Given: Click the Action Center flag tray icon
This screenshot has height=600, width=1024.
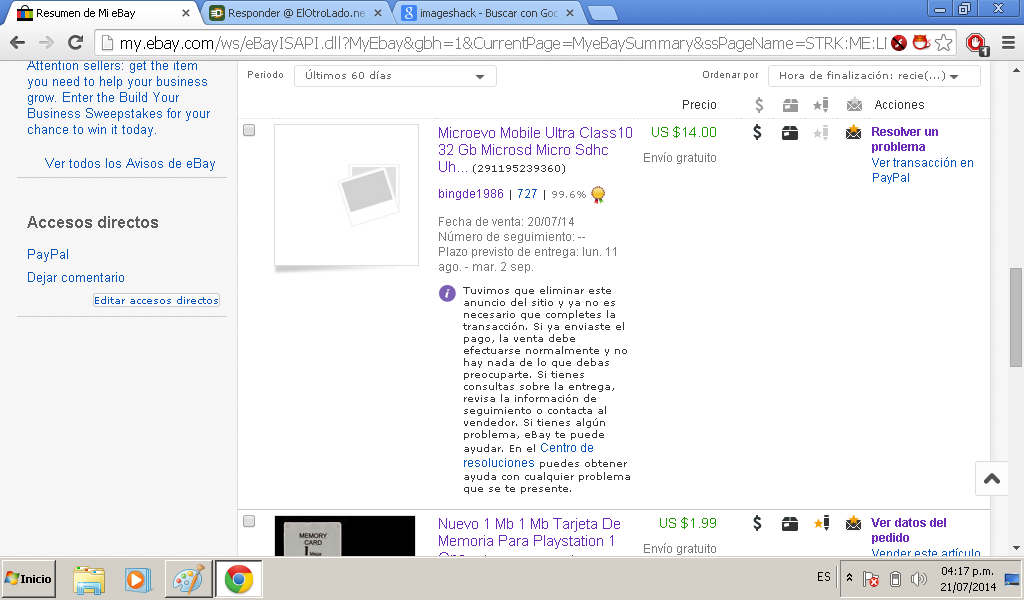Looking at the screenshot, I should pyautogui.click(x=871, y=579).
